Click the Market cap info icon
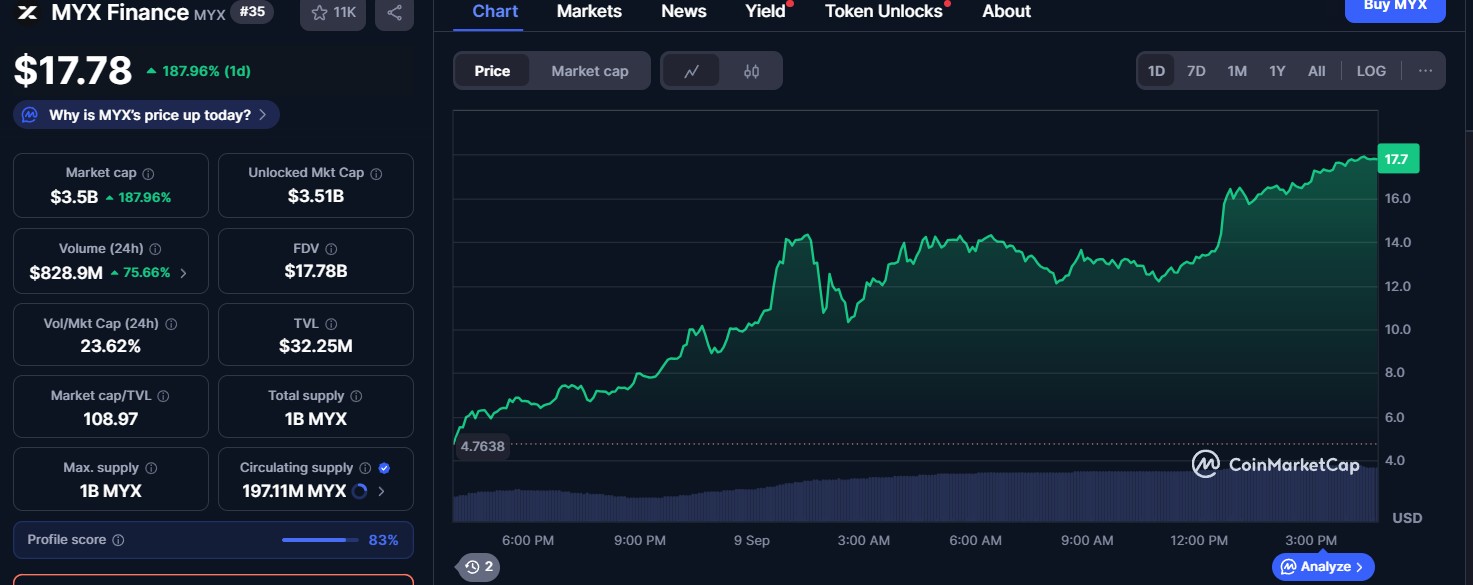 pyautogui.click(x=148, y=174)
